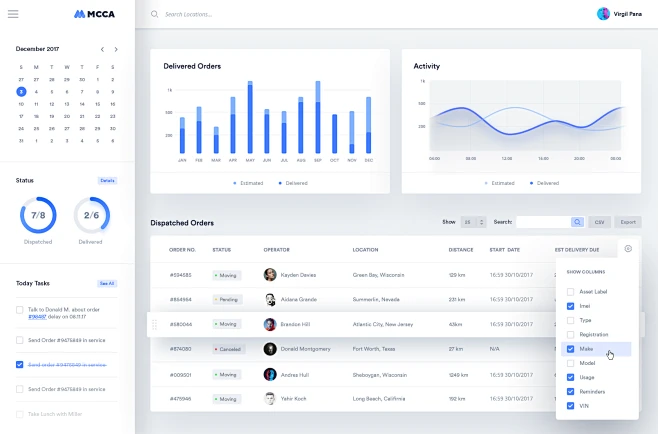Check the Asset Label column checkbox
This screenshot has width=658, height=434.
click(570, 292)
